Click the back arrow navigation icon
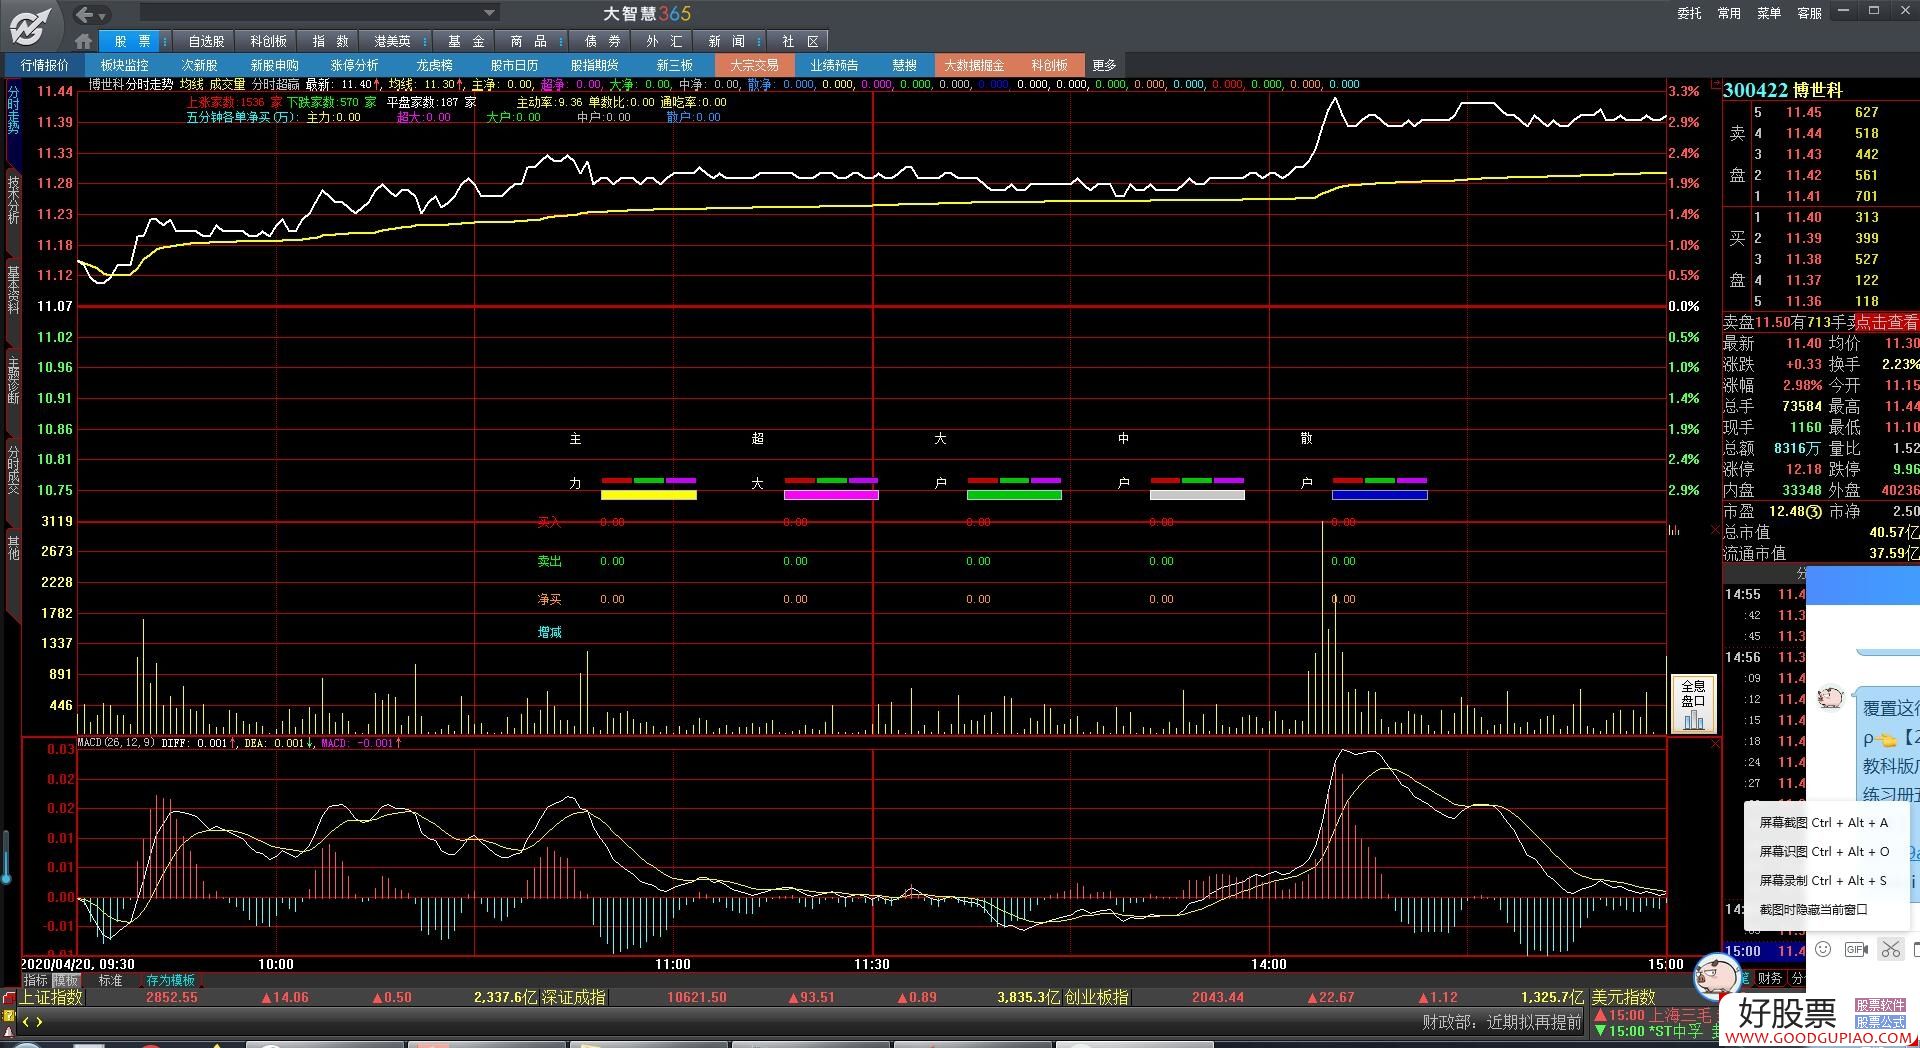1920x1048 pixels. click(x=84, y=14)
